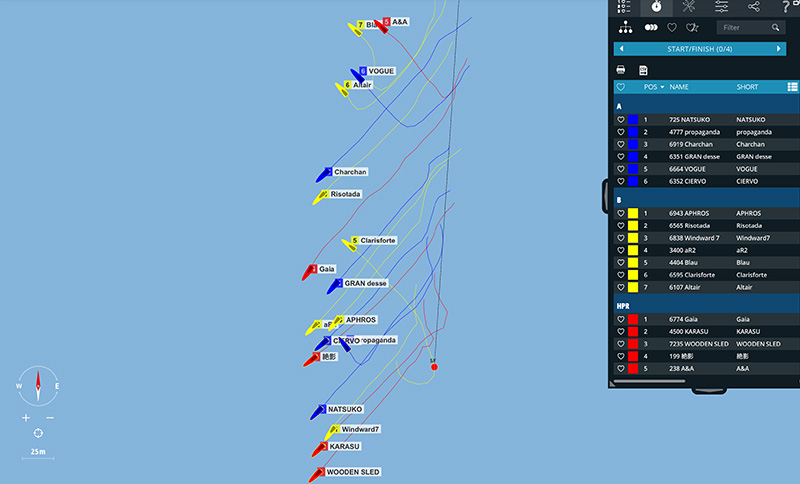The width and height of the screenshot is (800, 484).
Task: Open the share tab icon
Action: (754, 6)
